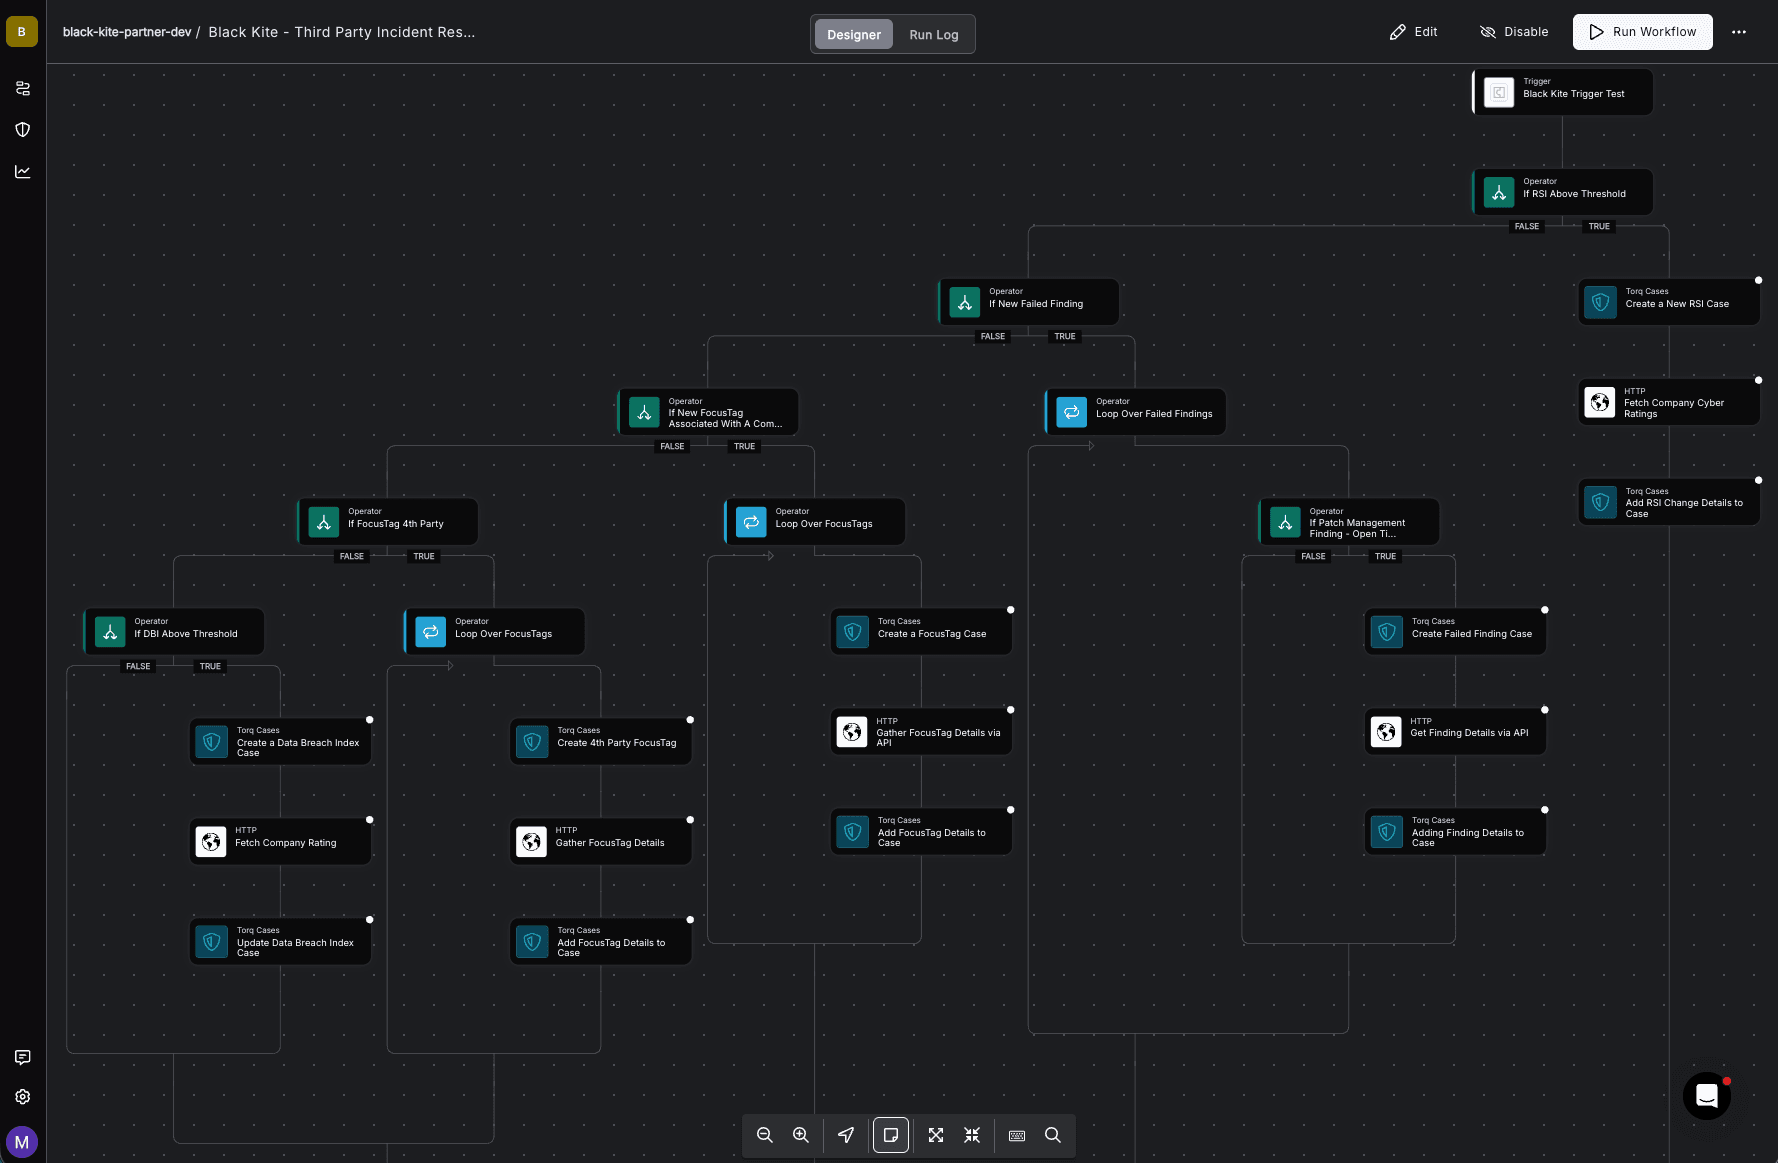This screenshot has width=1778, height=1163.
Task: Open the insights chart icon in sidebar
Action: point(22,172)
